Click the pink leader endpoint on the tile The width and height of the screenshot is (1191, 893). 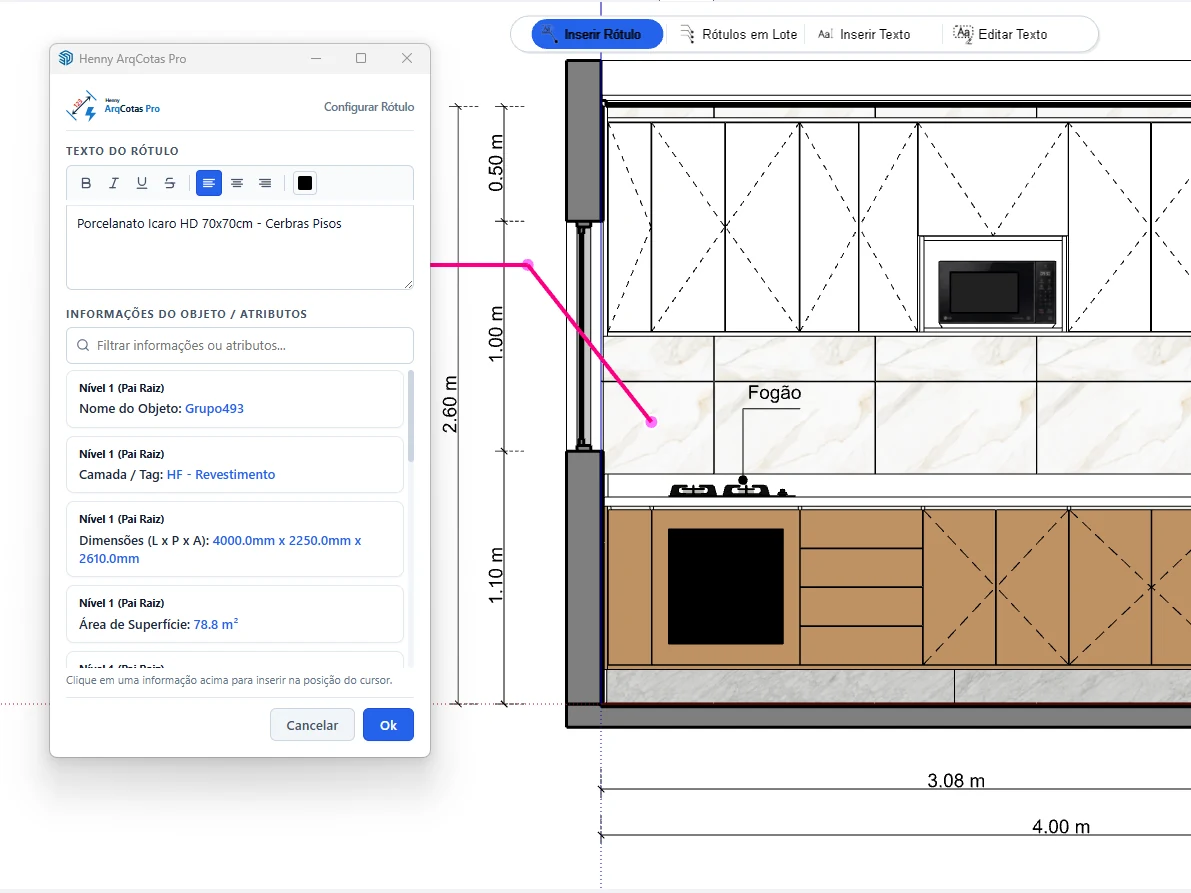pos(651,422)
